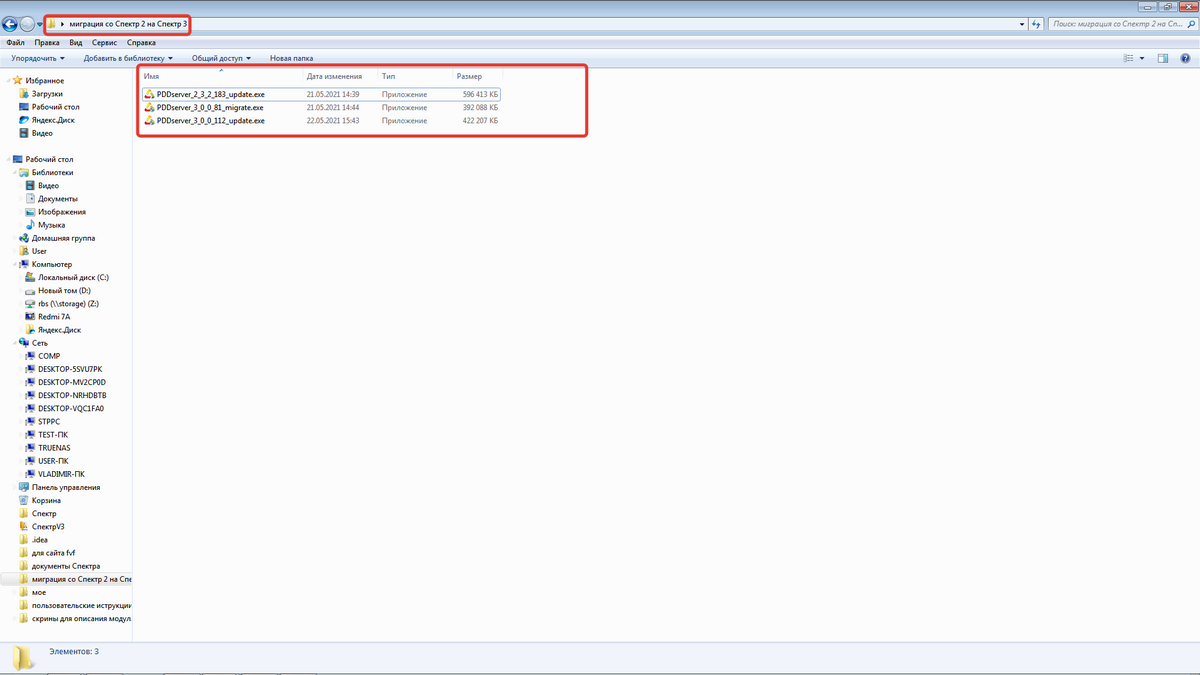
Task: Open the Общий доступ dropdown
Action: [221, 58]
